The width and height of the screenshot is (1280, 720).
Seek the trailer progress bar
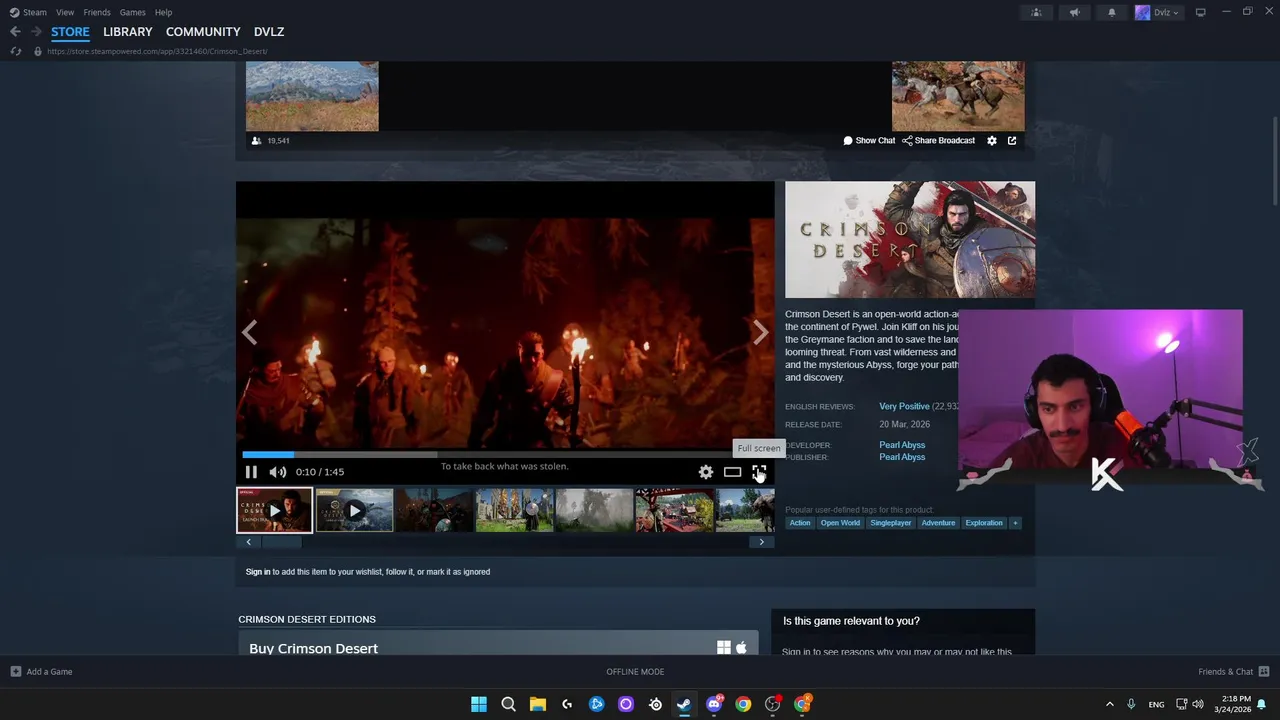point(505,455)
